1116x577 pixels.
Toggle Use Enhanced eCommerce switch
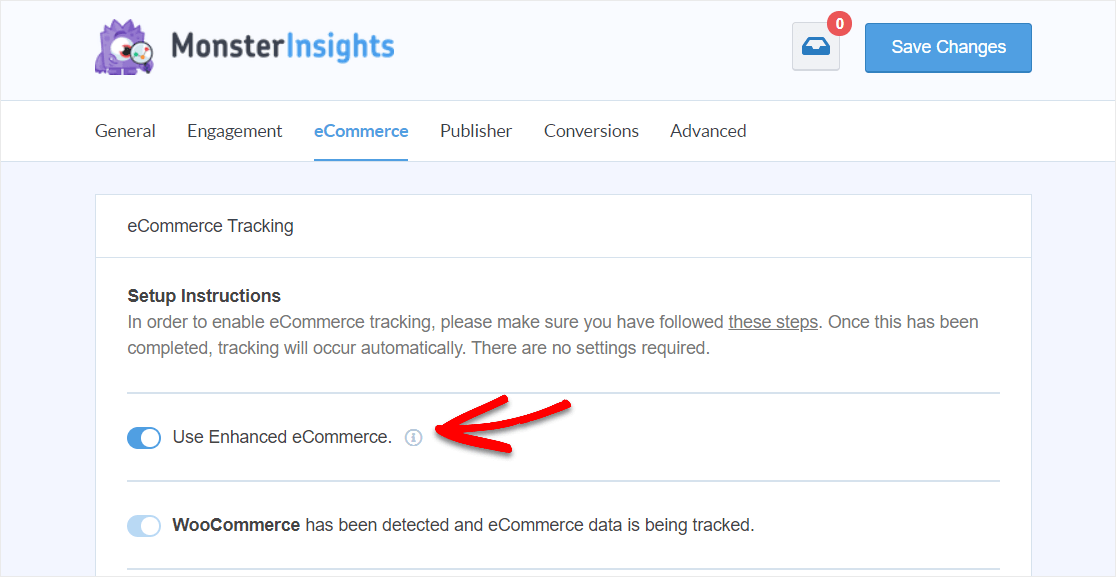tap(144, 438)
